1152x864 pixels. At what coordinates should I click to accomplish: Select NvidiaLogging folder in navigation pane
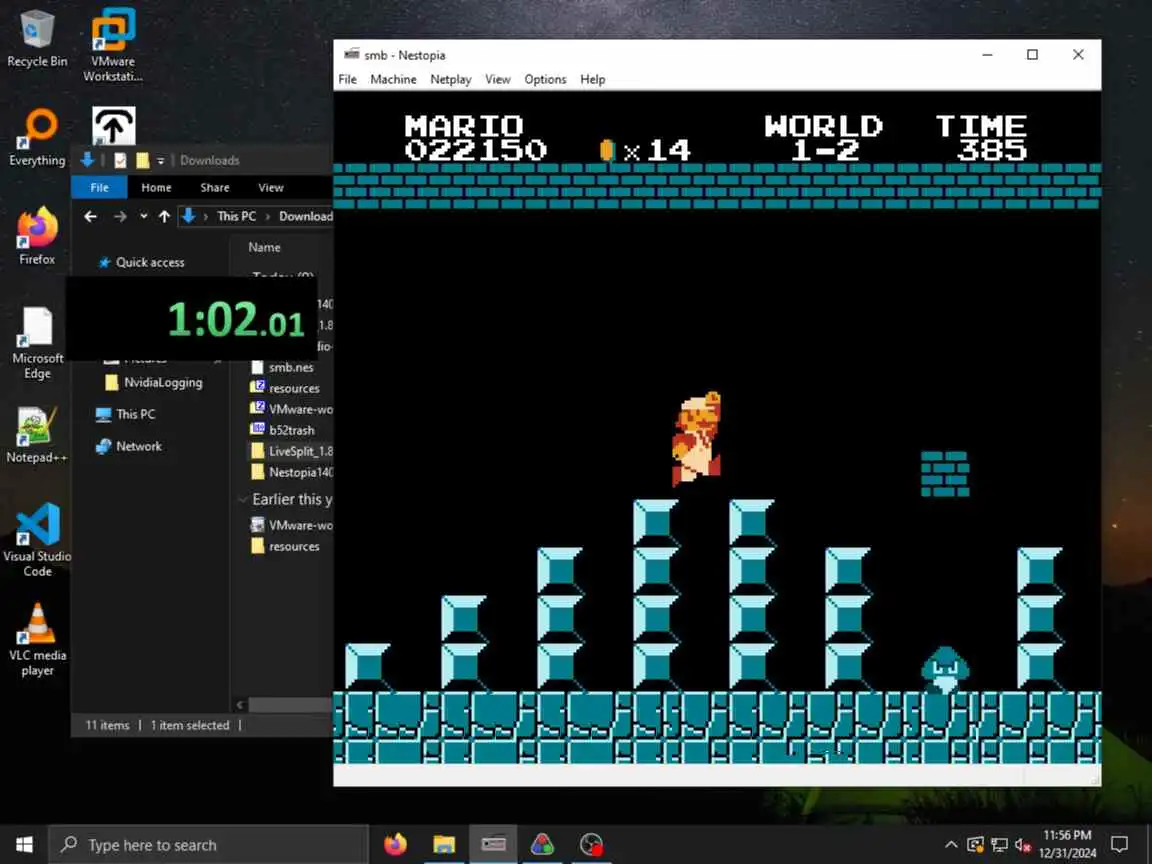[154, 382]
